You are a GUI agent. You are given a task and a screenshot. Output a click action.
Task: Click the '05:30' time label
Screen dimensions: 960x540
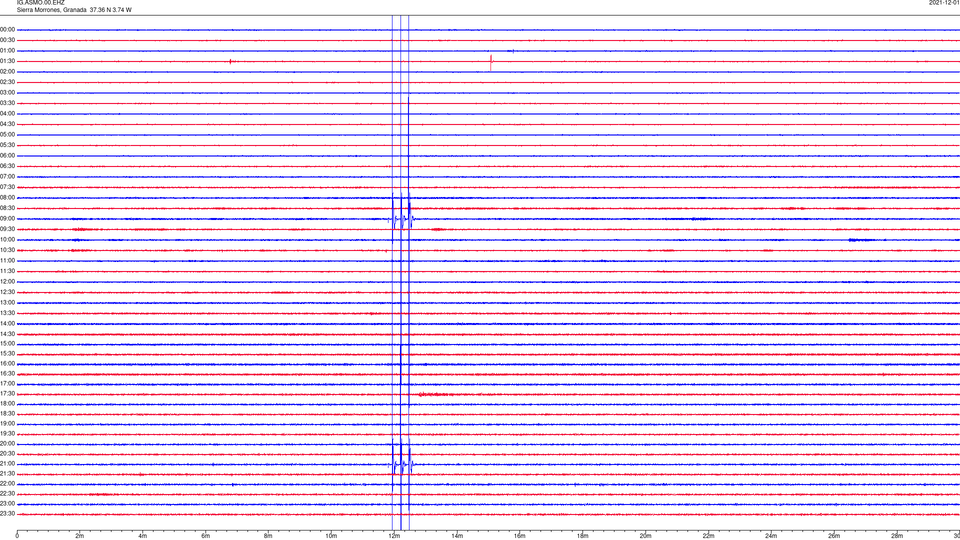click(x=7, y=145)
